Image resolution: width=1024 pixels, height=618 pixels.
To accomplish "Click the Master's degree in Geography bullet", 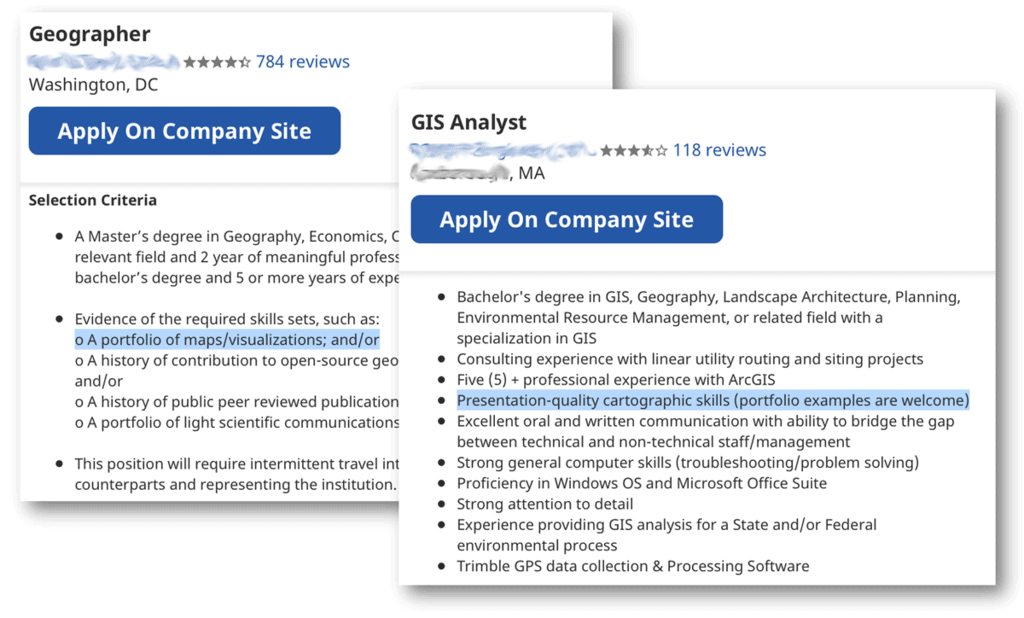I will [x=230, y=237].
